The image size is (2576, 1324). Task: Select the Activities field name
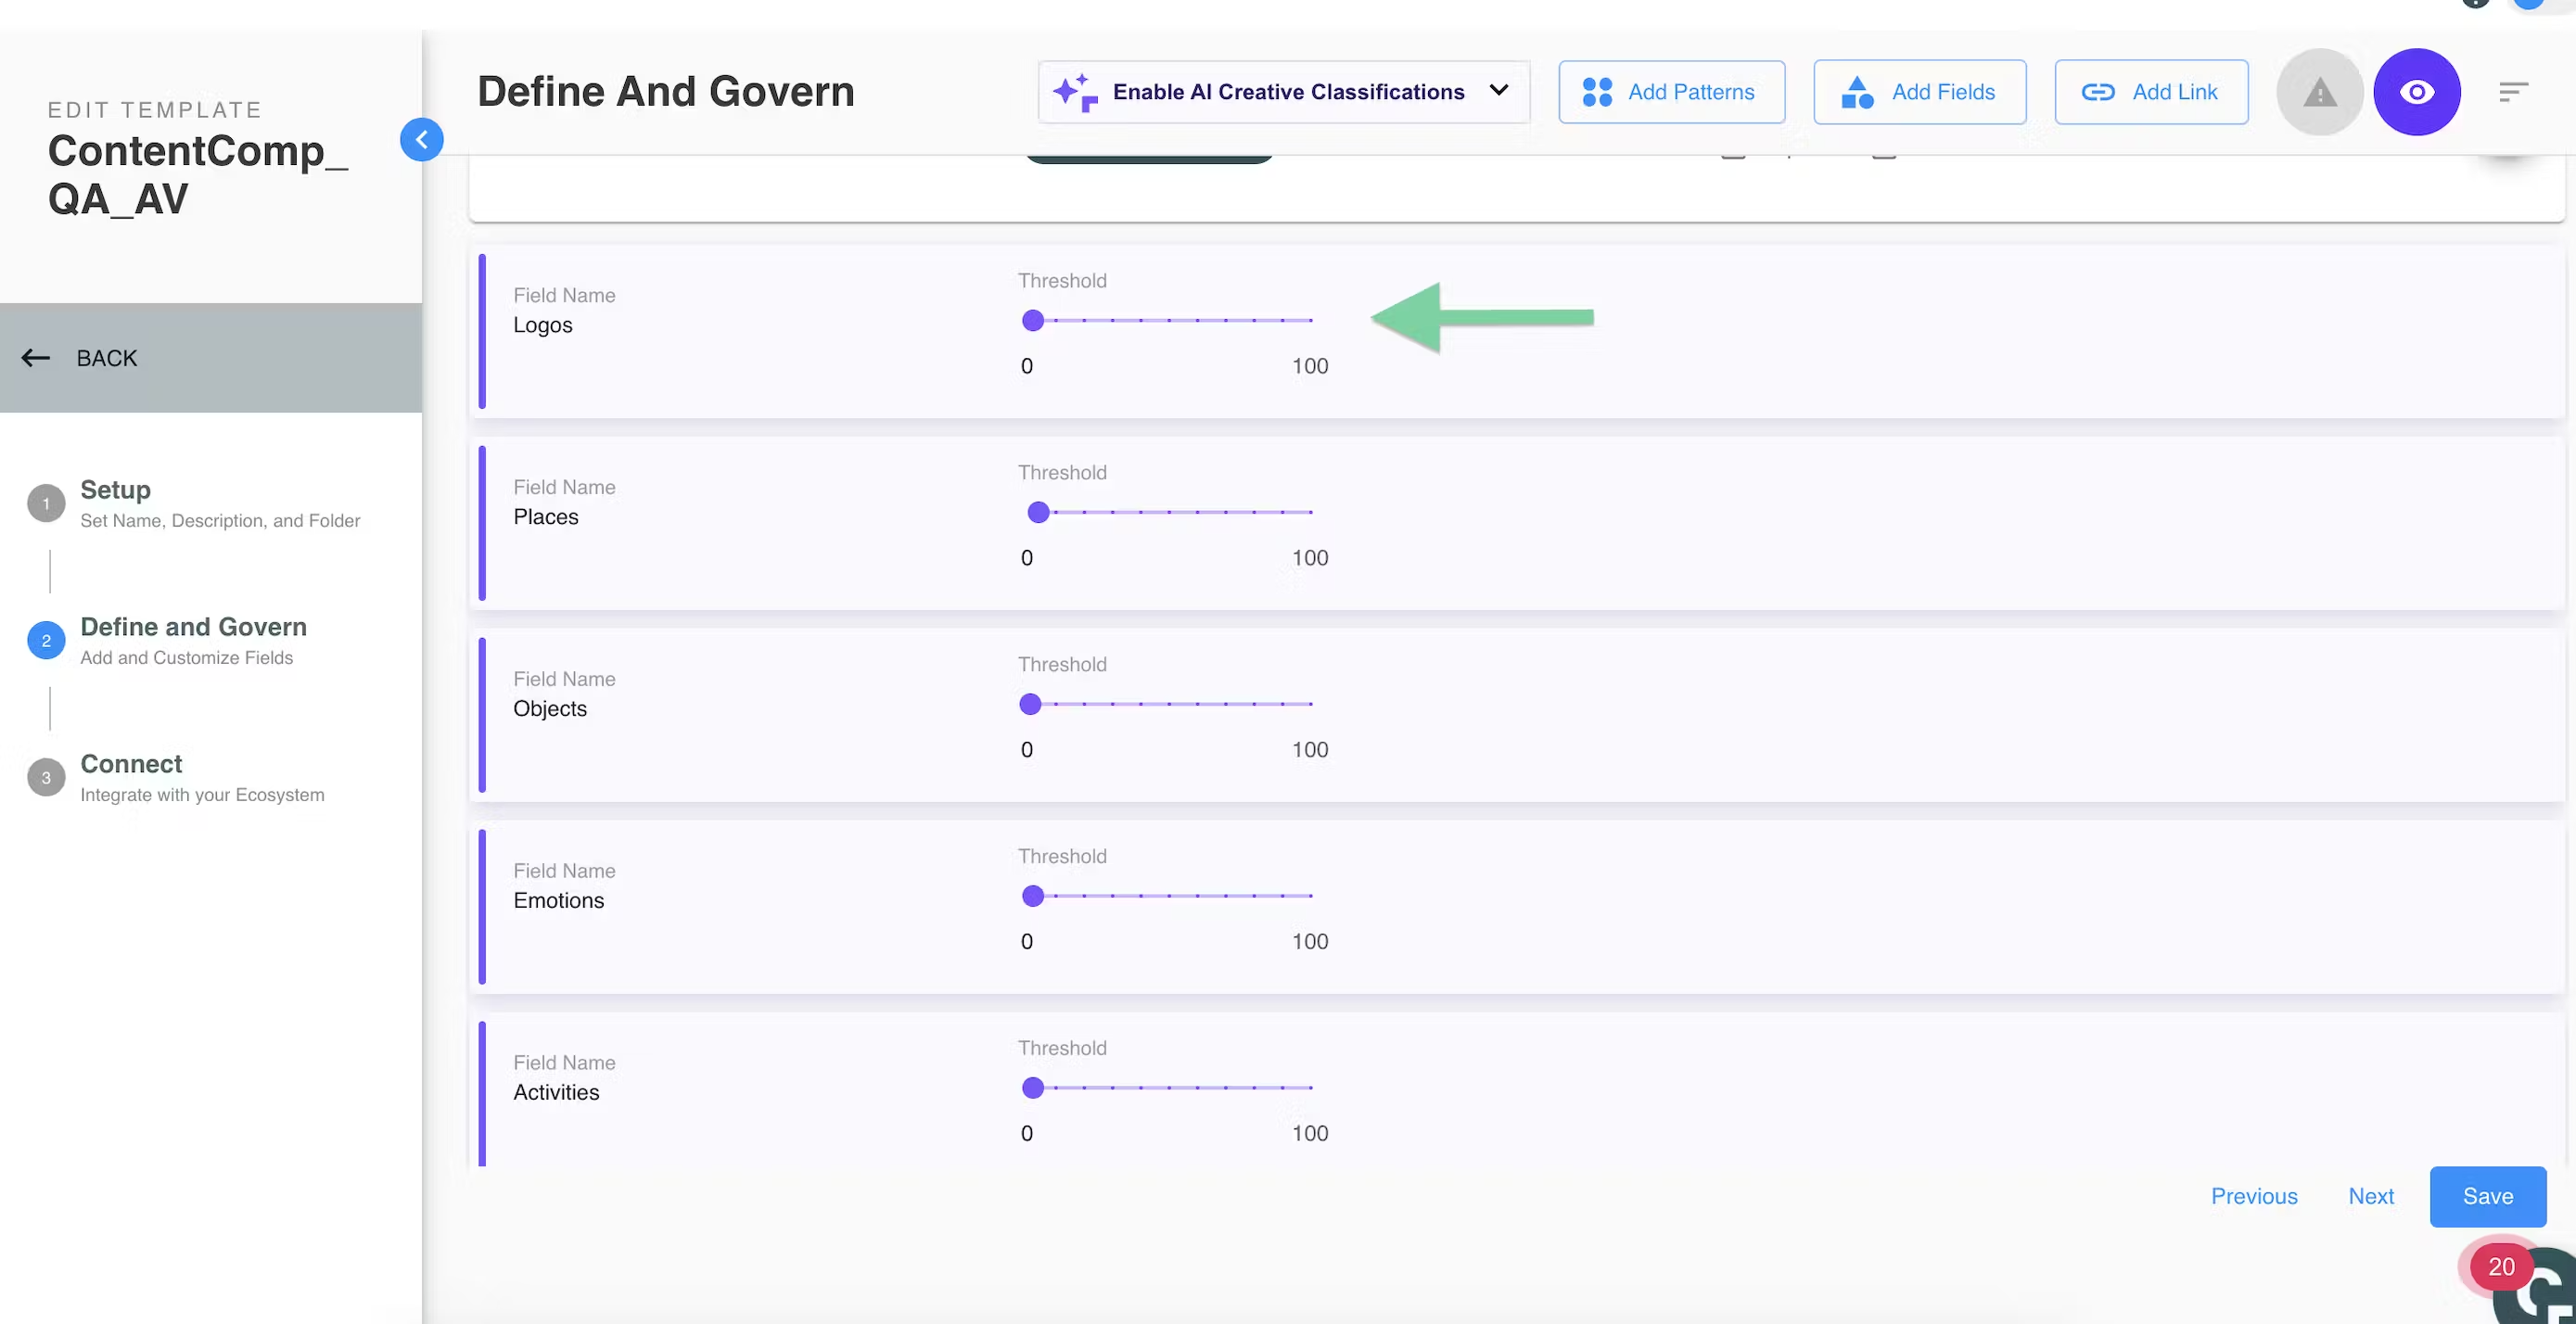(x=556, y=1093)
